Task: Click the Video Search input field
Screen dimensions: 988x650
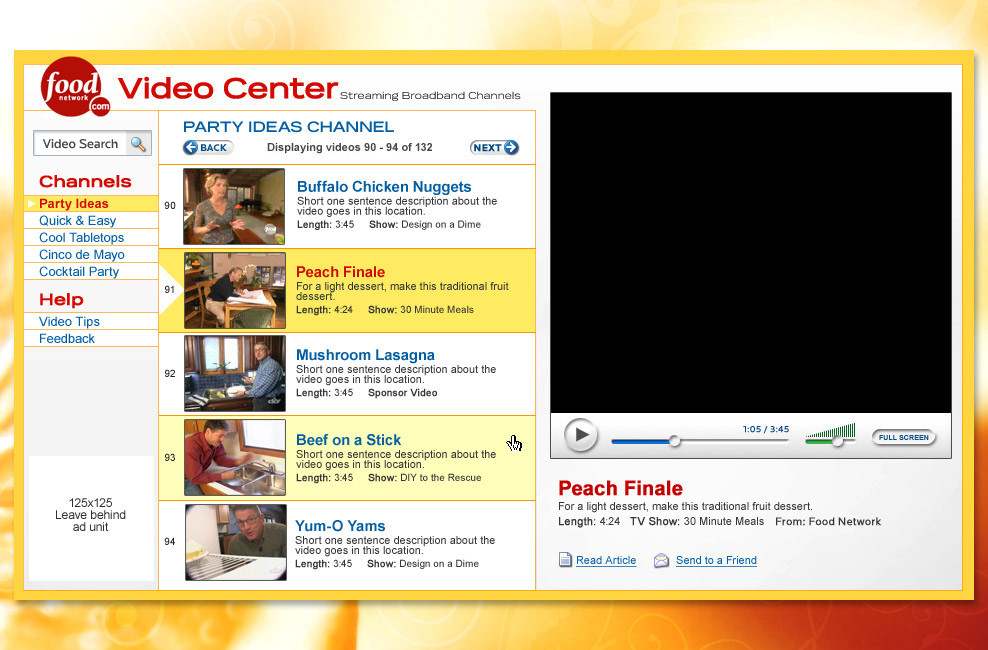Action: [x=80, y=144]
